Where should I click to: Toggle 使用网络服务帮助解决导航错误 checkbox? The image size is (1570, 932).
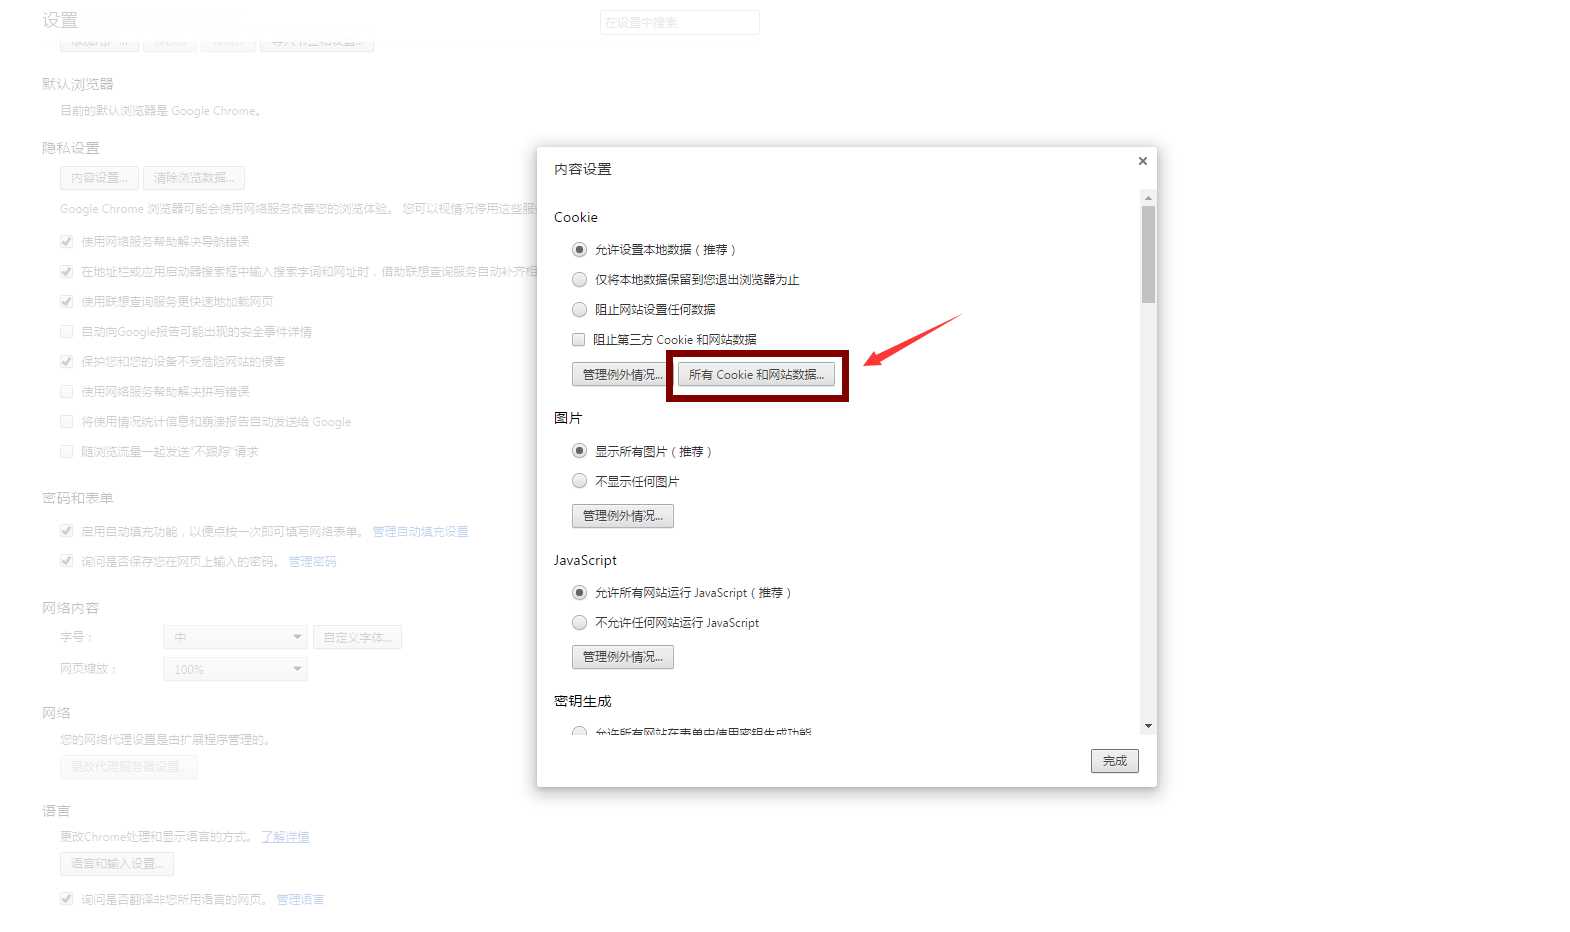(66, 241)
